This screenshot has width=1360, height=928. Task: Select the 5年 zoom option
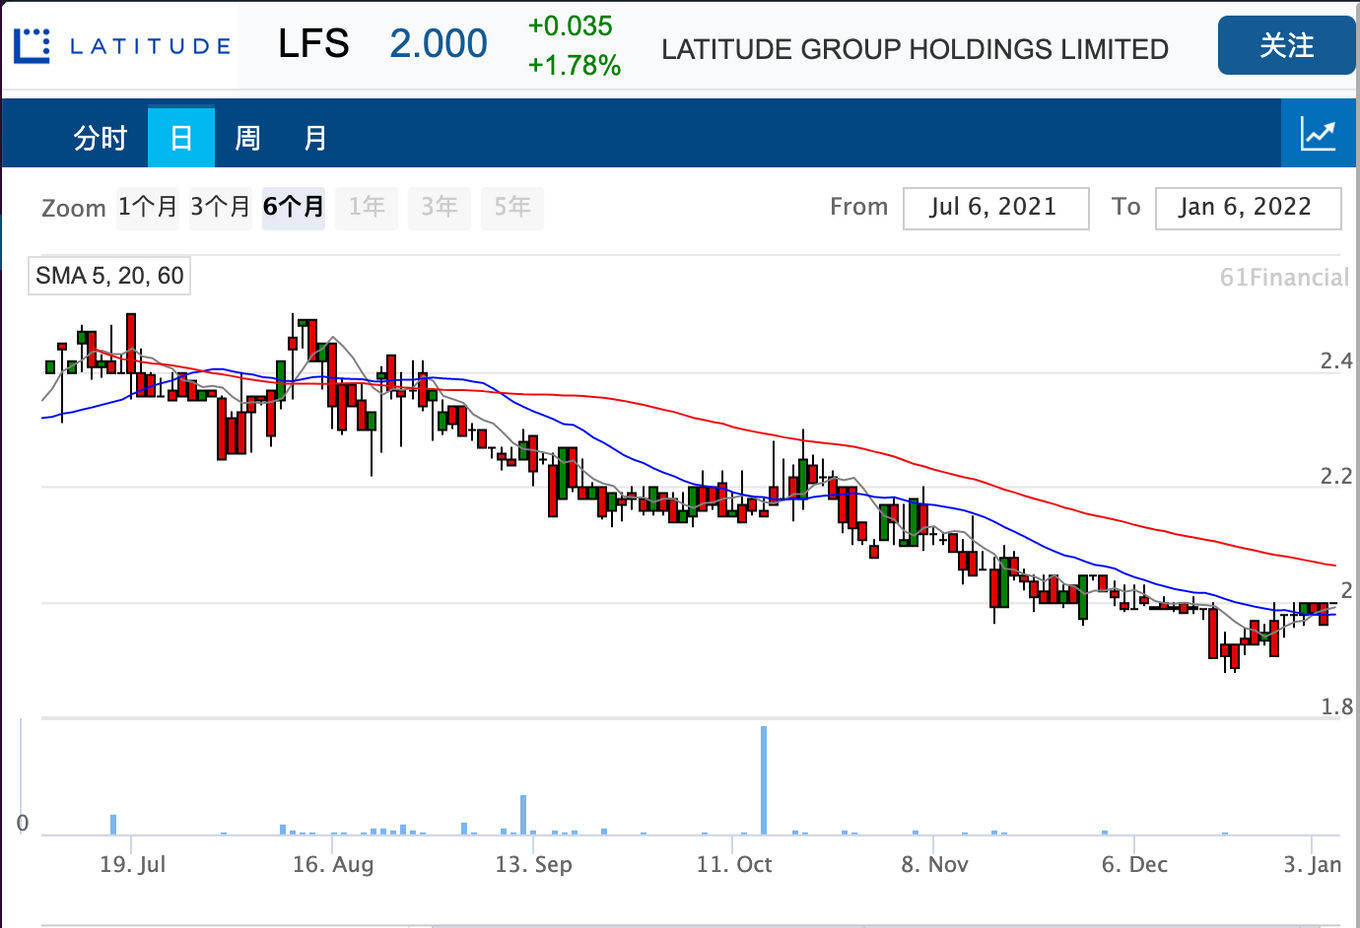[x=512, y=207]
